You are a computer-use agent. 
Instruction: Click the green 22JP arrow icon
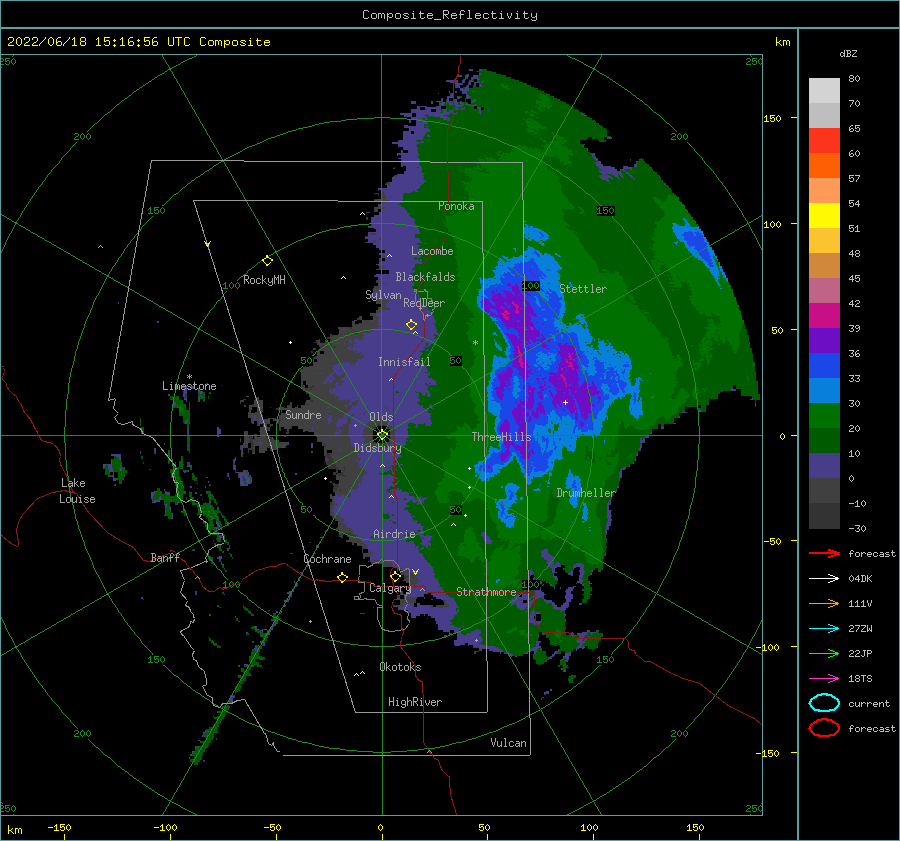(824, 653)
